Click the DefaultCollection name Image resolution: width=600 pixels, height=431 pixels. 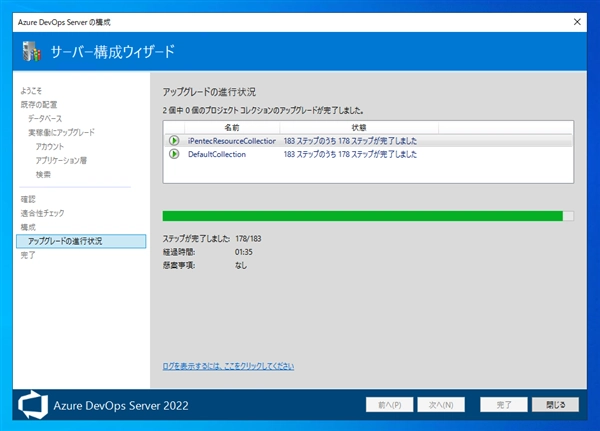[217, 154]
